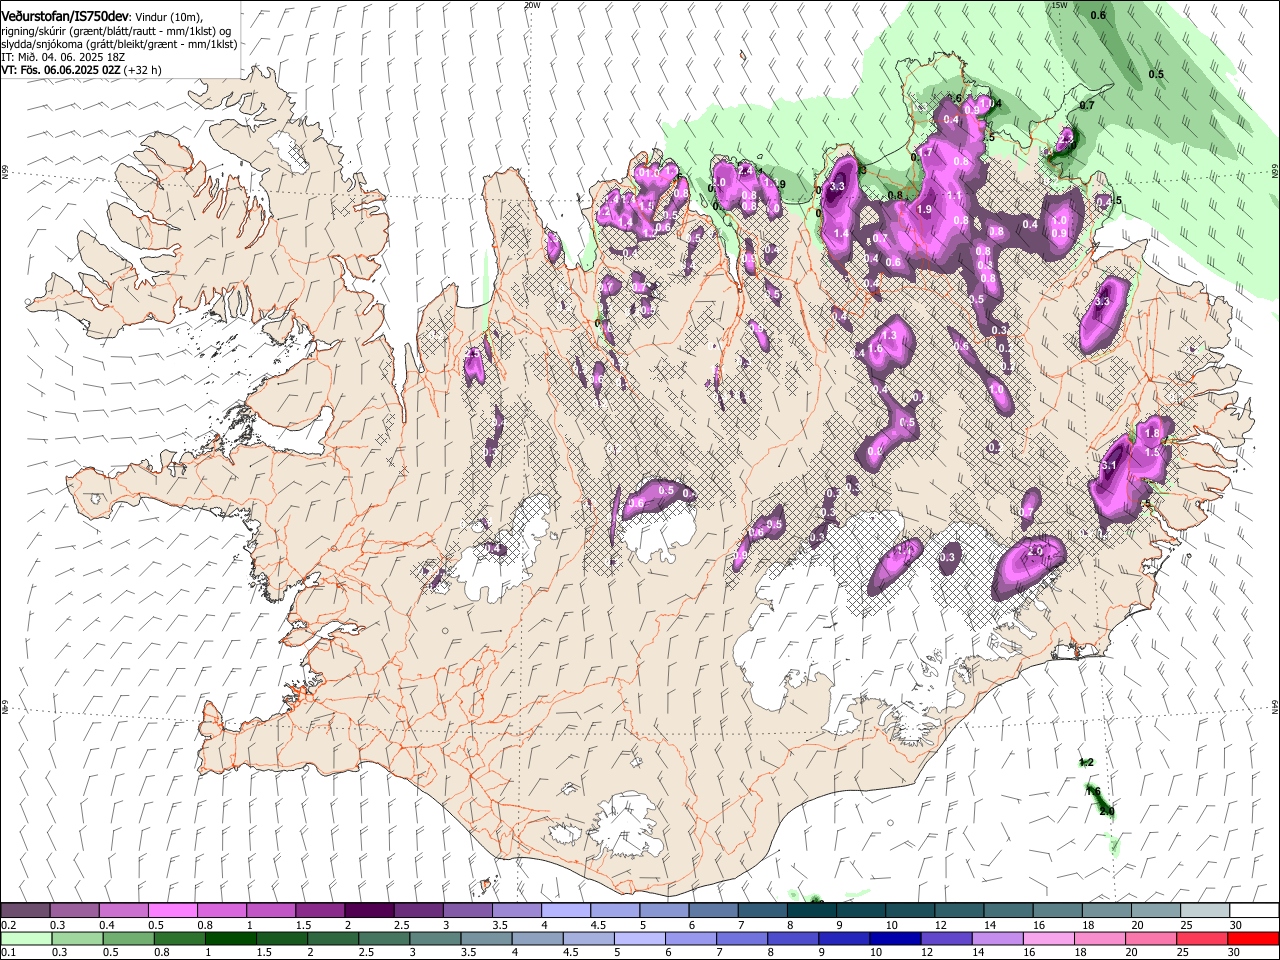Click the 15W longitude label at the top edge

1059,5
